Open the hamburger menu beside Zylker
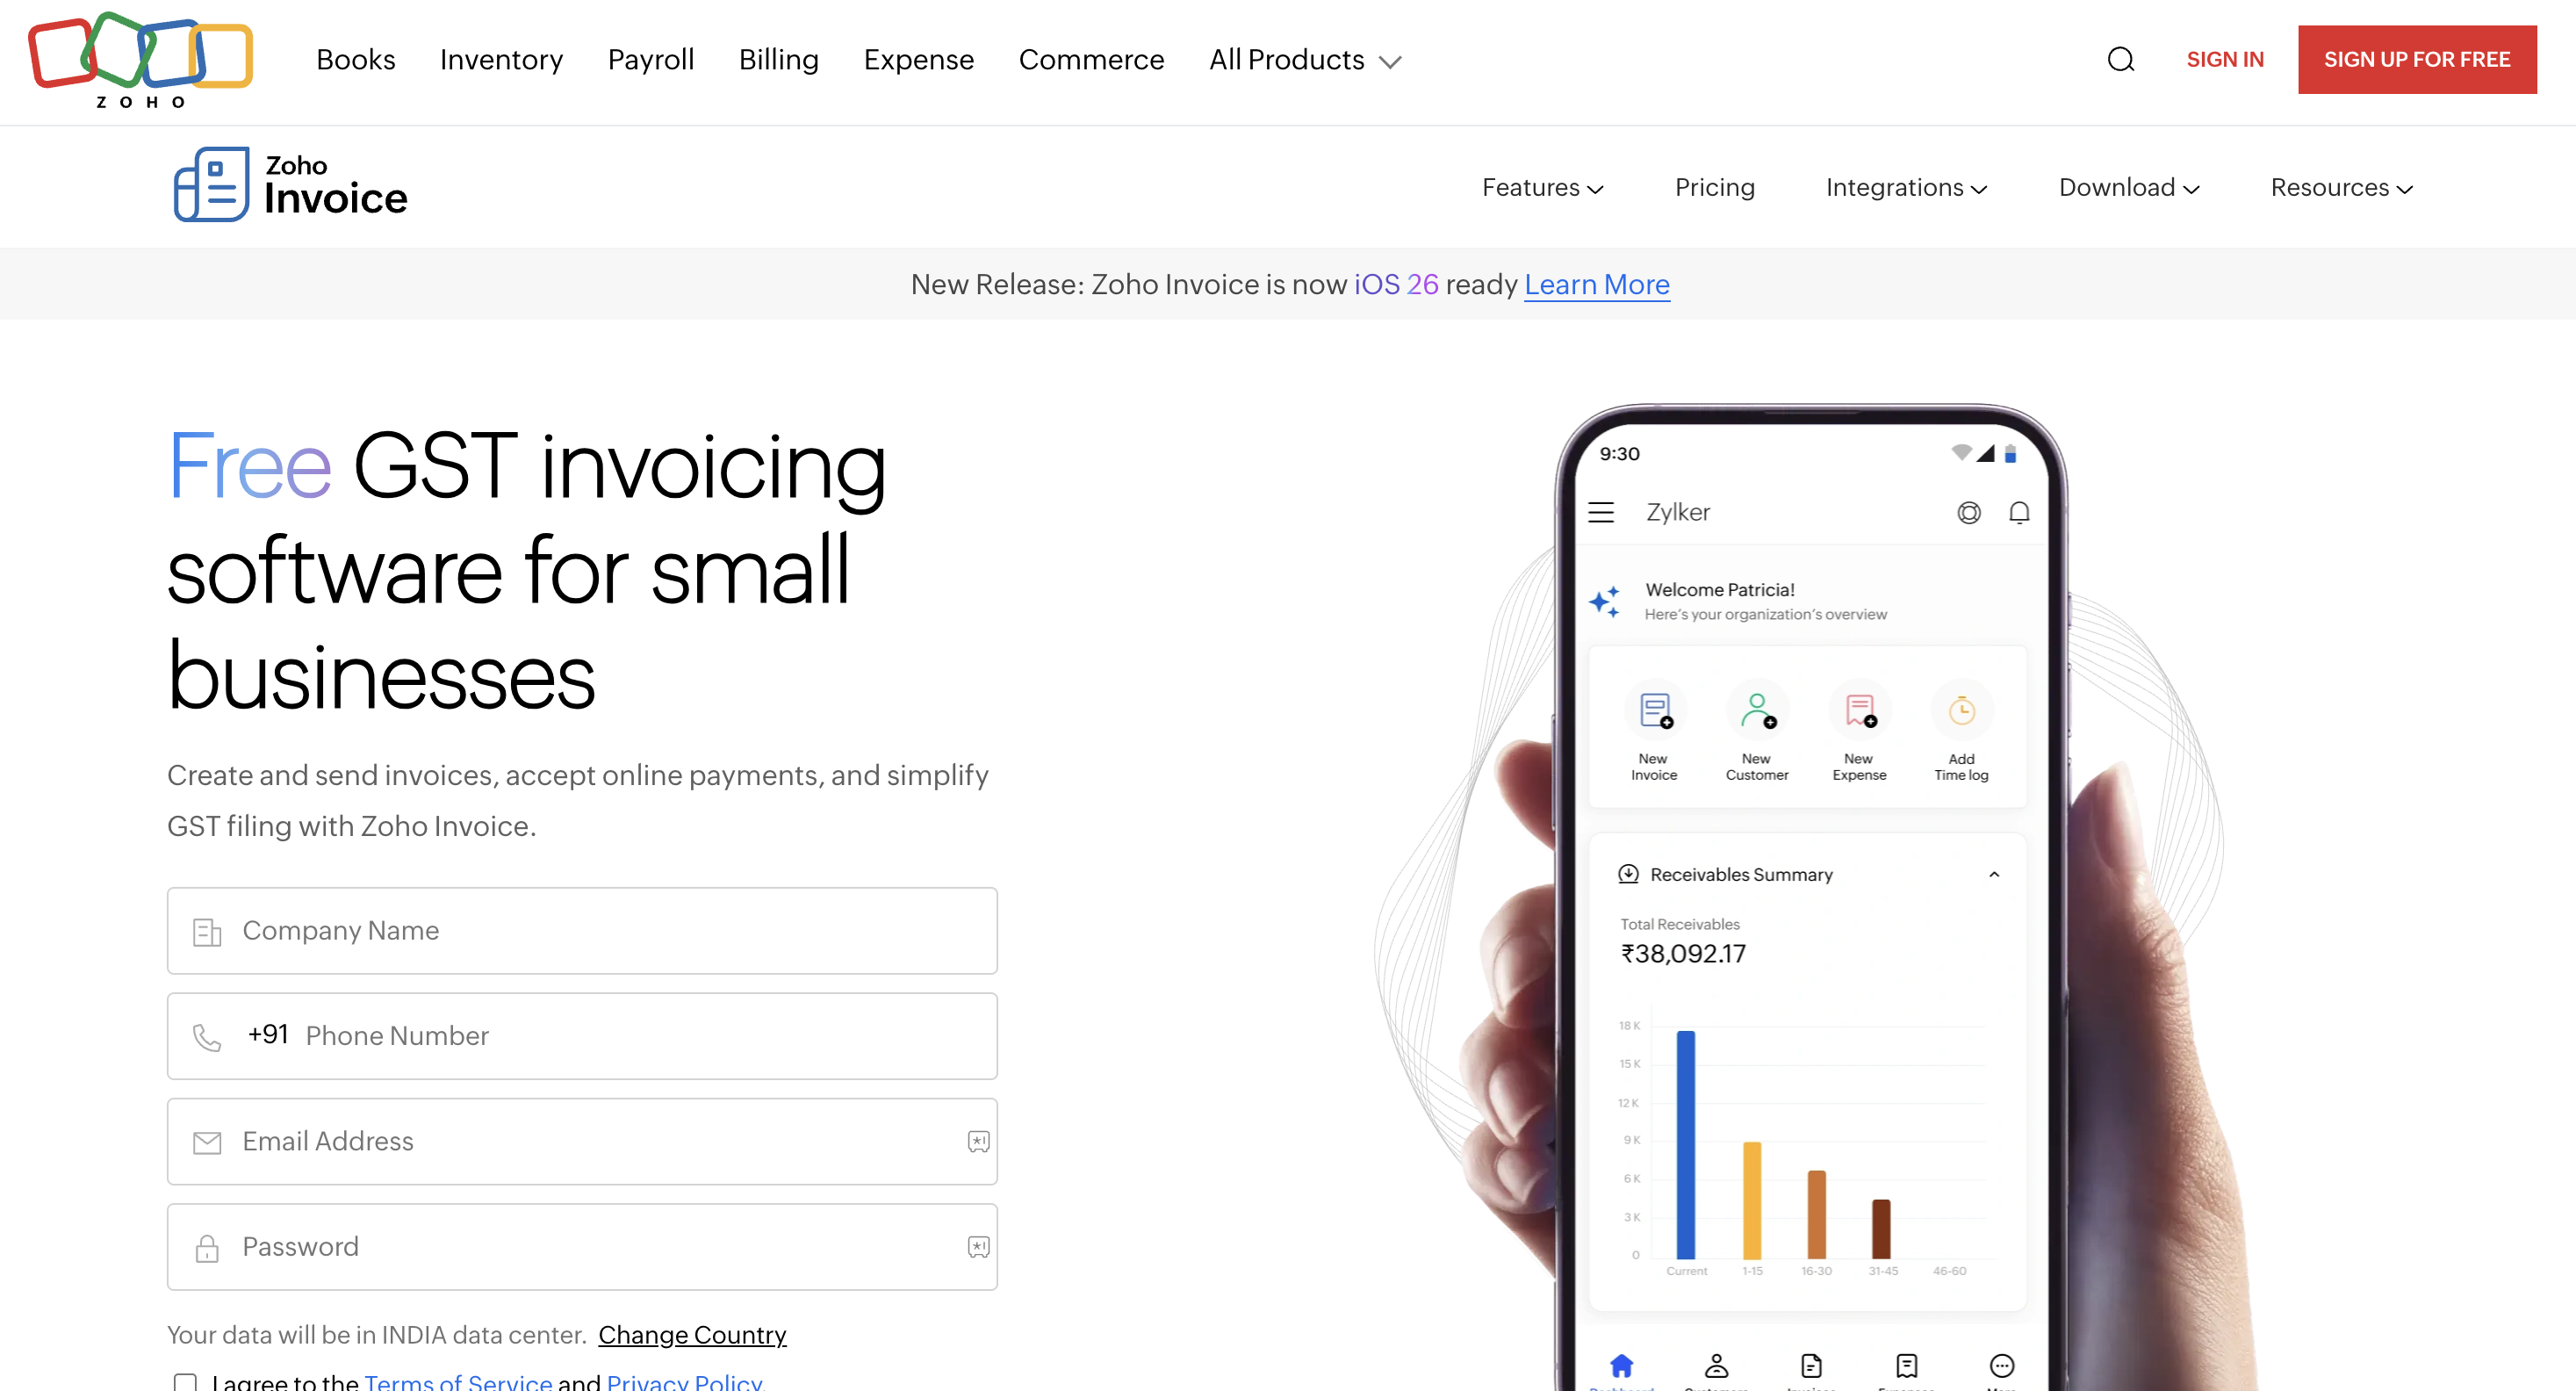Viewport: 2576px width, 1391px height. point(1601,513)
